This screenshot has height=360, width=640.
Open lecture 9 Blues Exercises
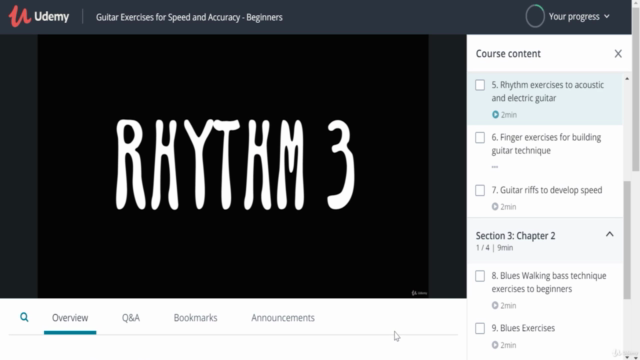pyautogui.click(x=545, y=336)
